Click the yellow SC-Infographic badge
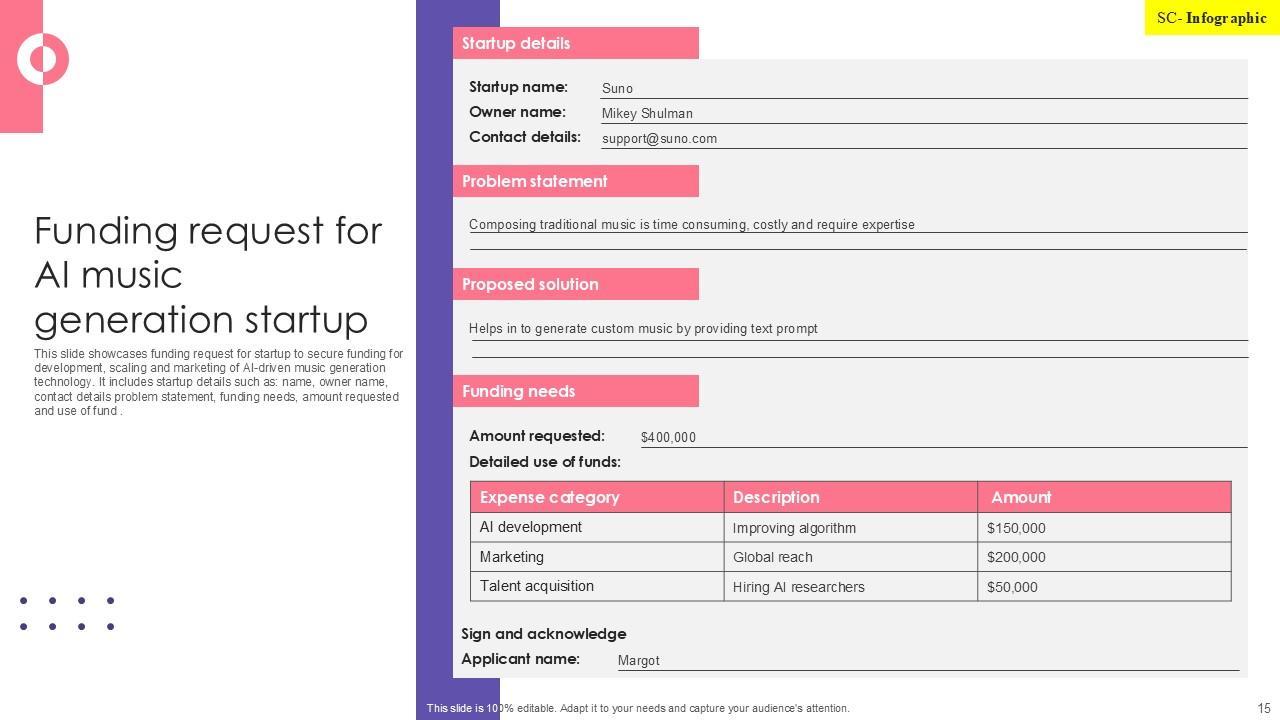 (1211, 18)
